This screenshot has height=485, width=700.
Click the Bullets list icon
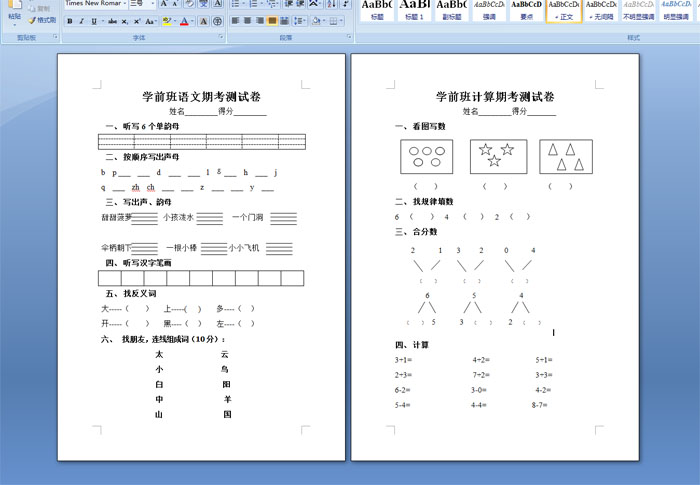(235, 4)
